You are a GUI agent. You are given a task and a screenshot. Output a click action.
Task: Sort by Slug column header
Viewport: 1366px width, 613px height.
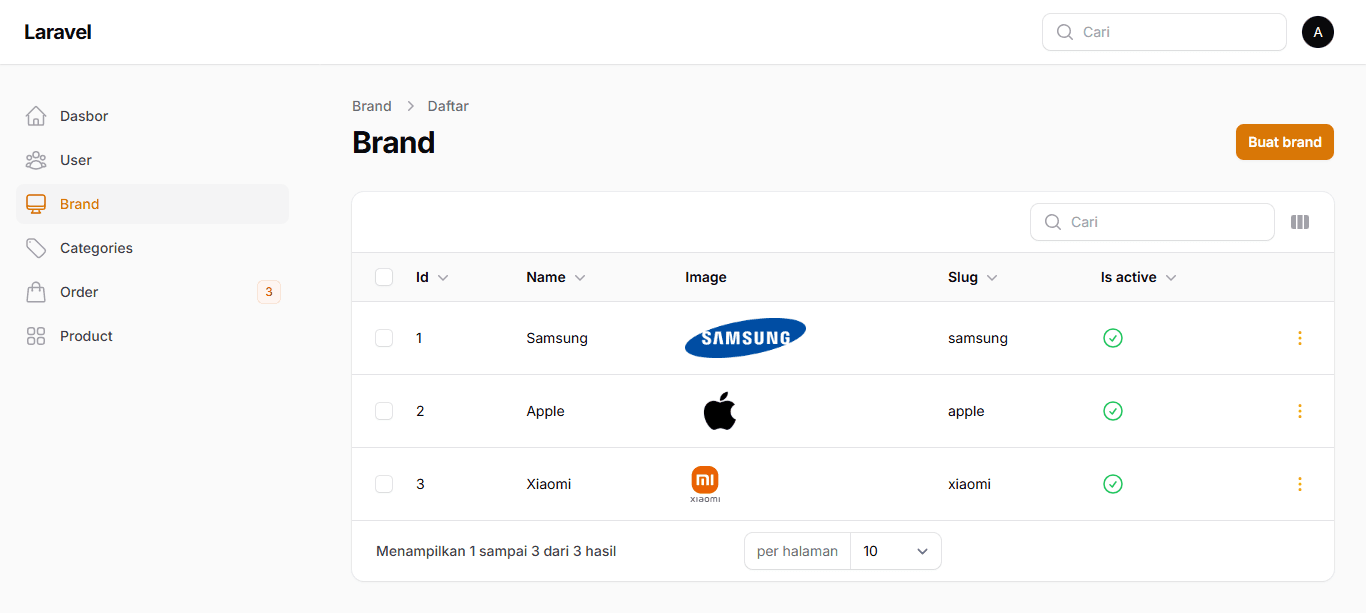[x=973, y=277]
